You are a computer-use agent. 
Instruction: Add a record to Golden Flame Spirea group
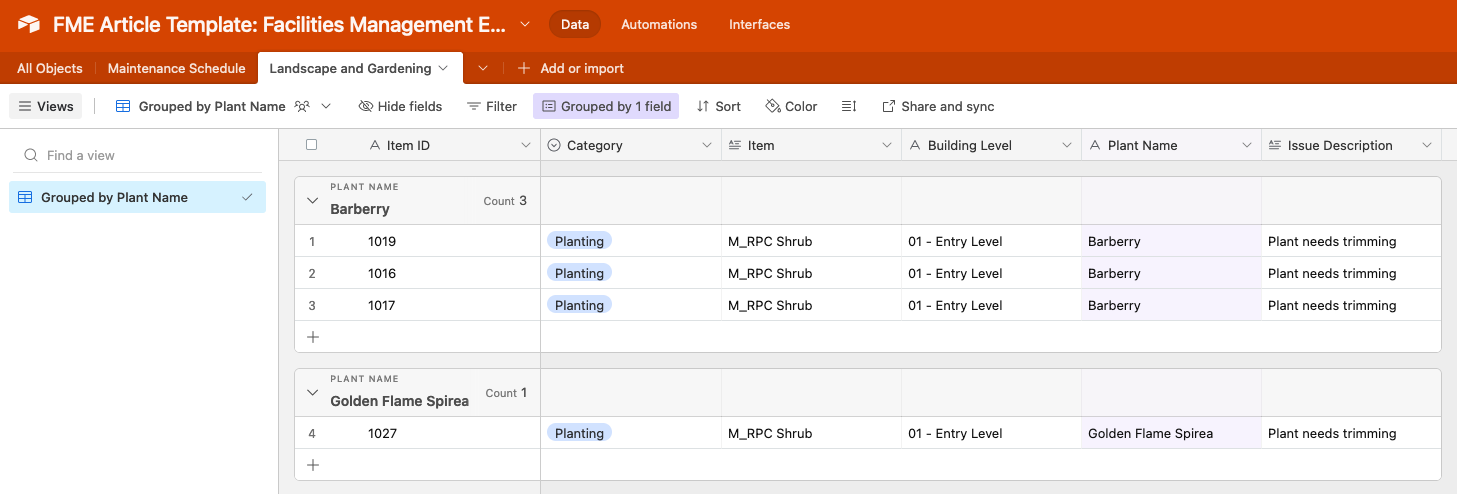(313, 465)
